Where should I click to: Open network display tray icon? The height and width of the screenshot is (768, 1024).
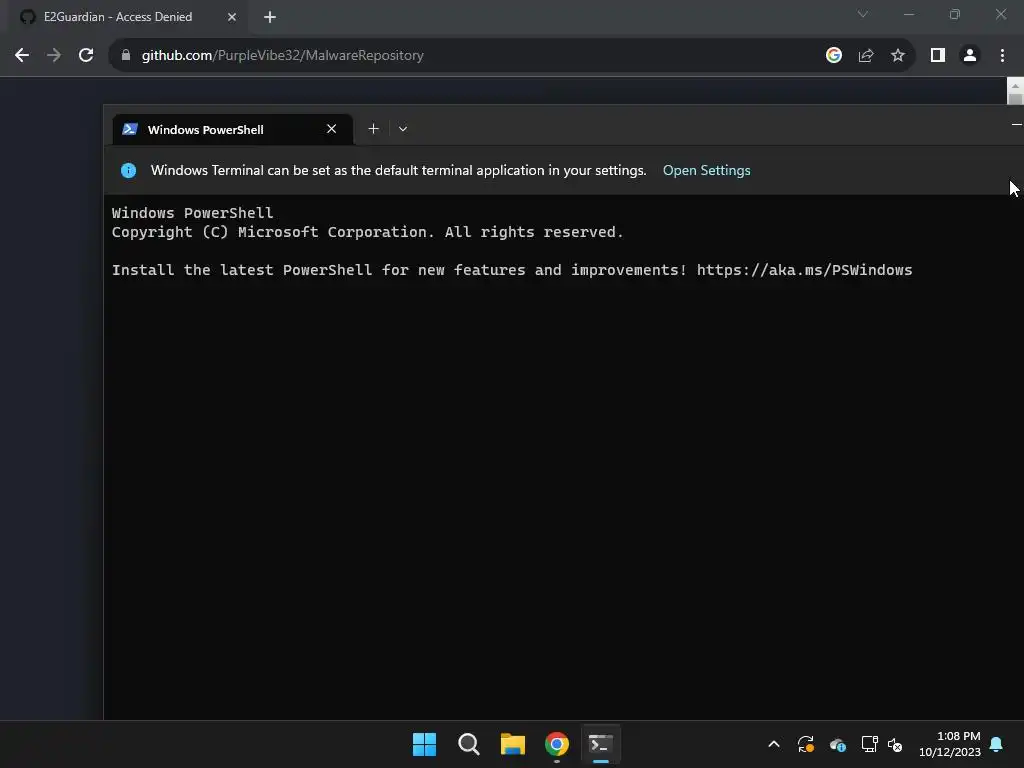click(x=869, y=744)
